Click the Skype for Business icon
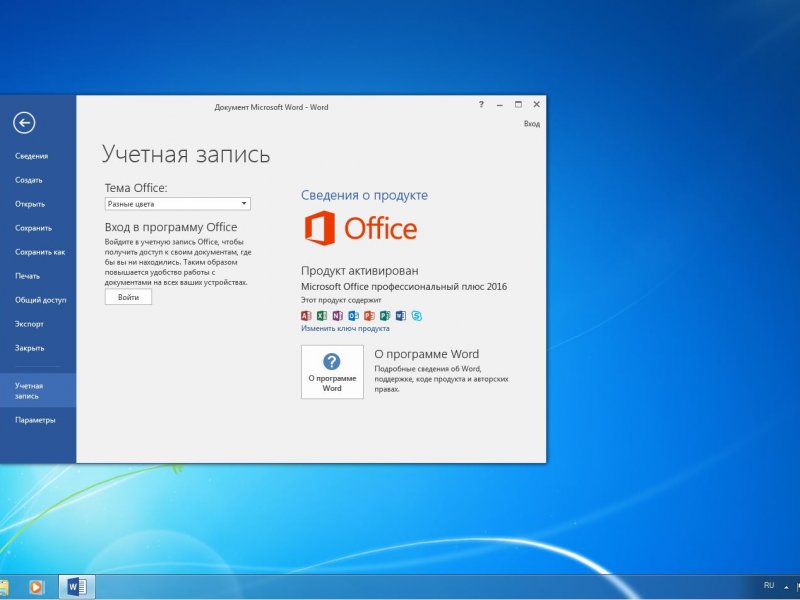Screen dimensions: 800x600 [417, 316]
